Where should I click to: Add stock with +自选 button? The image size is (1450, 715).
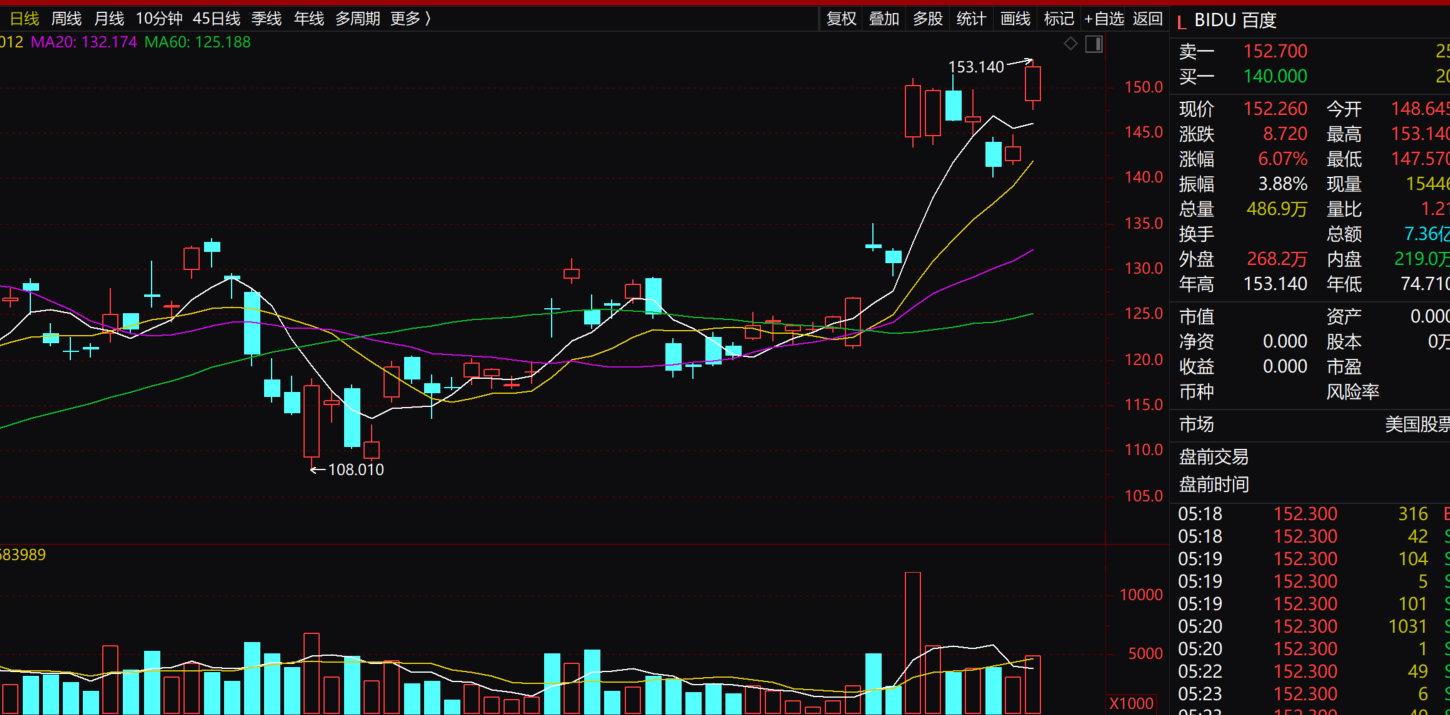[1104, 18]
